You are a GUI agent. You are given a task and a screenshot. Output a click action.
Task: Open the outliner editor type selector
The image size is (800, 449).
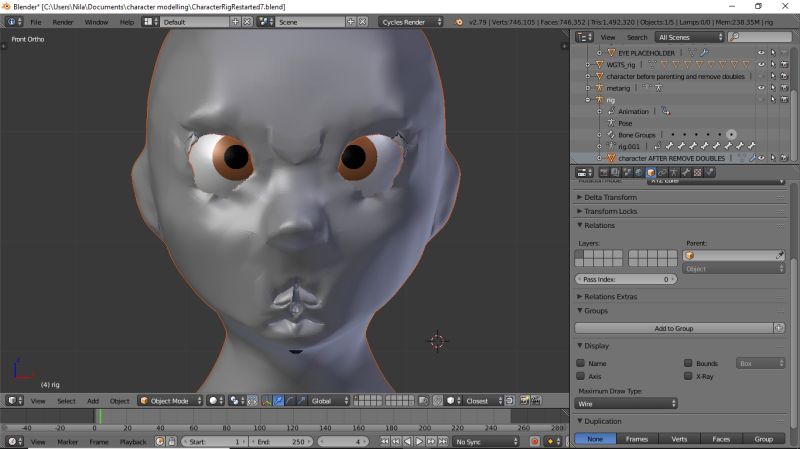coord(584,37)
